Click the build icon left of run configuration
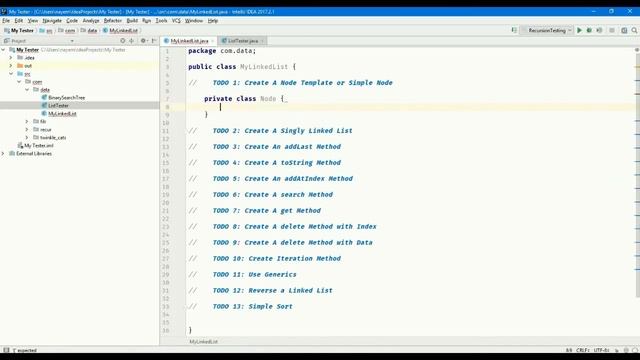The height and width of the screenshot is (360, 640). pyautogui.click(x=514, y=30)
